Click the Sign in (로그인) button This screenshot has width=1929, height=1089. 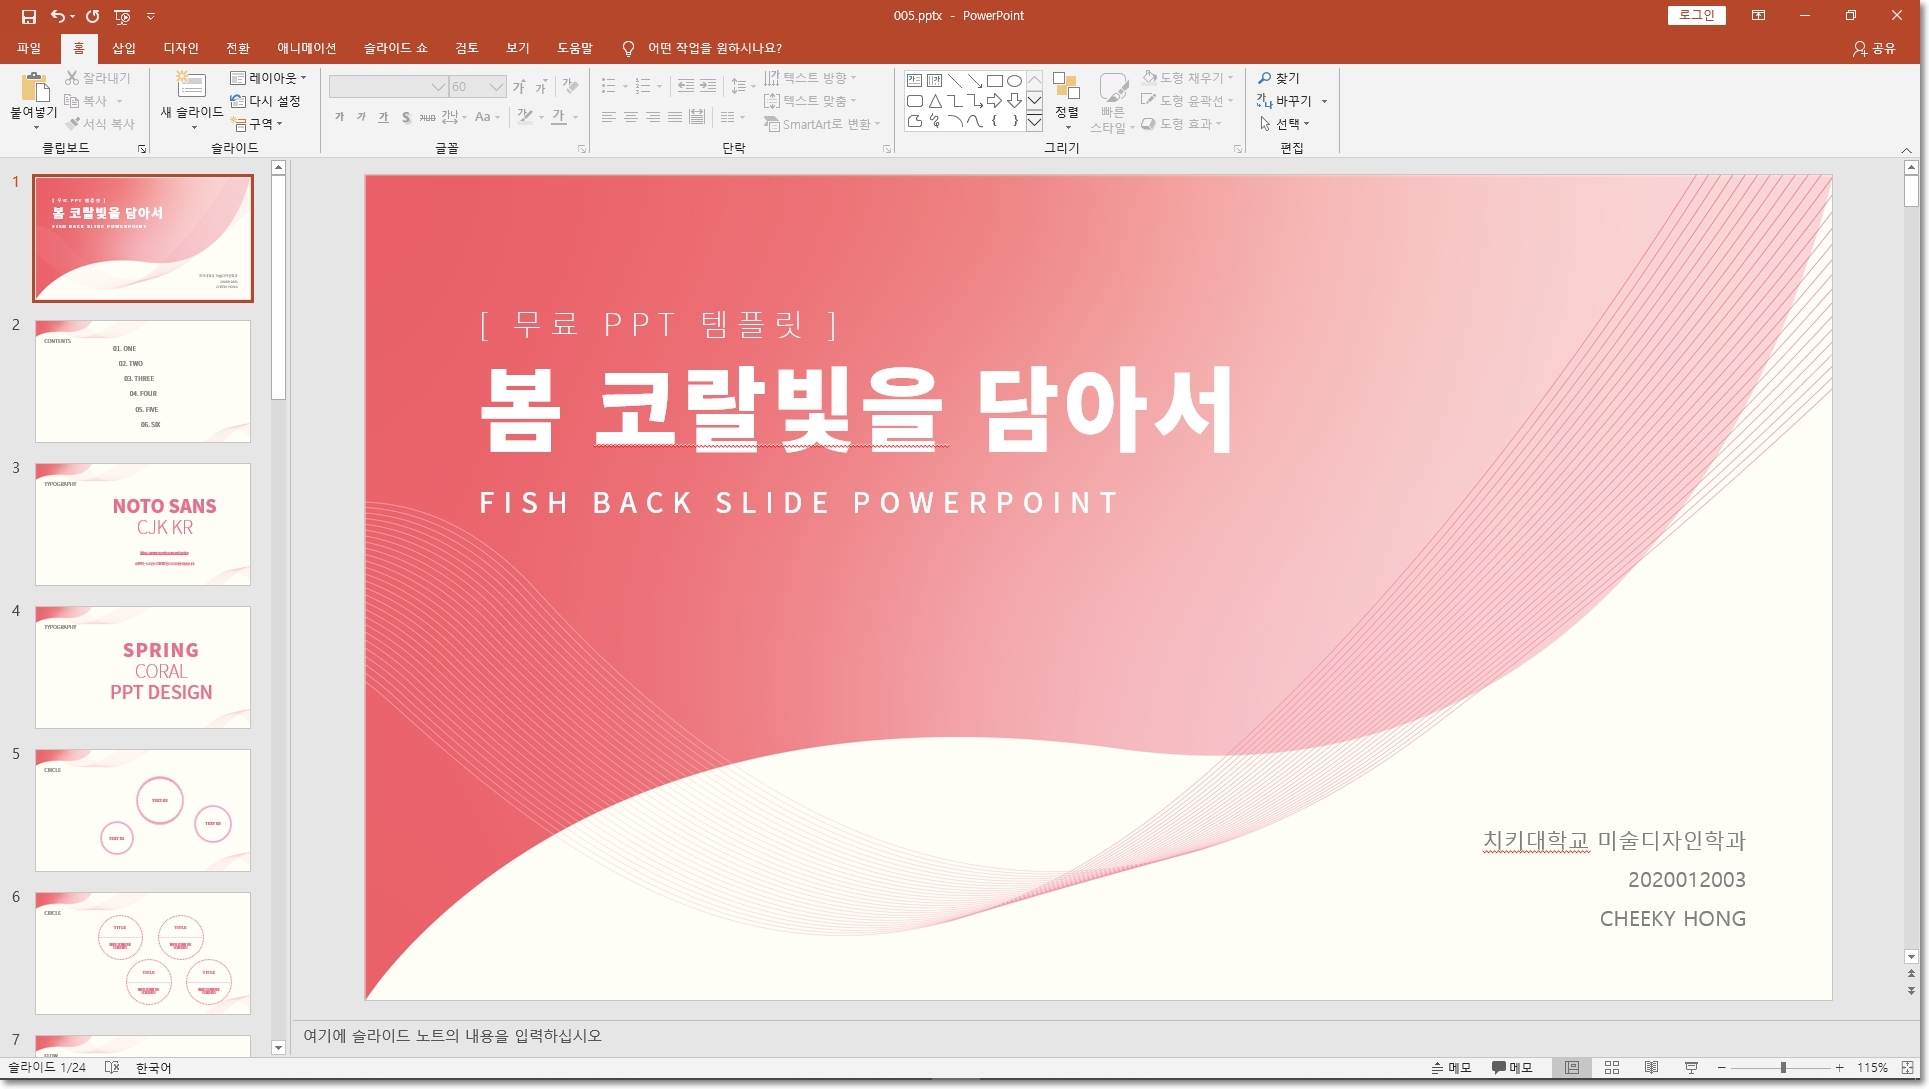pos(1696,16)
